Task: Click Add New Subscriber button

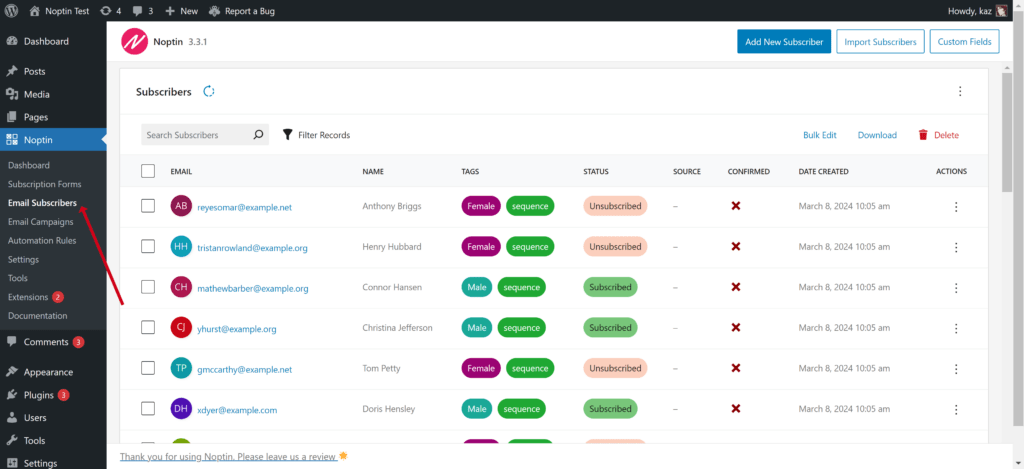Action: (x=784, y=41)
